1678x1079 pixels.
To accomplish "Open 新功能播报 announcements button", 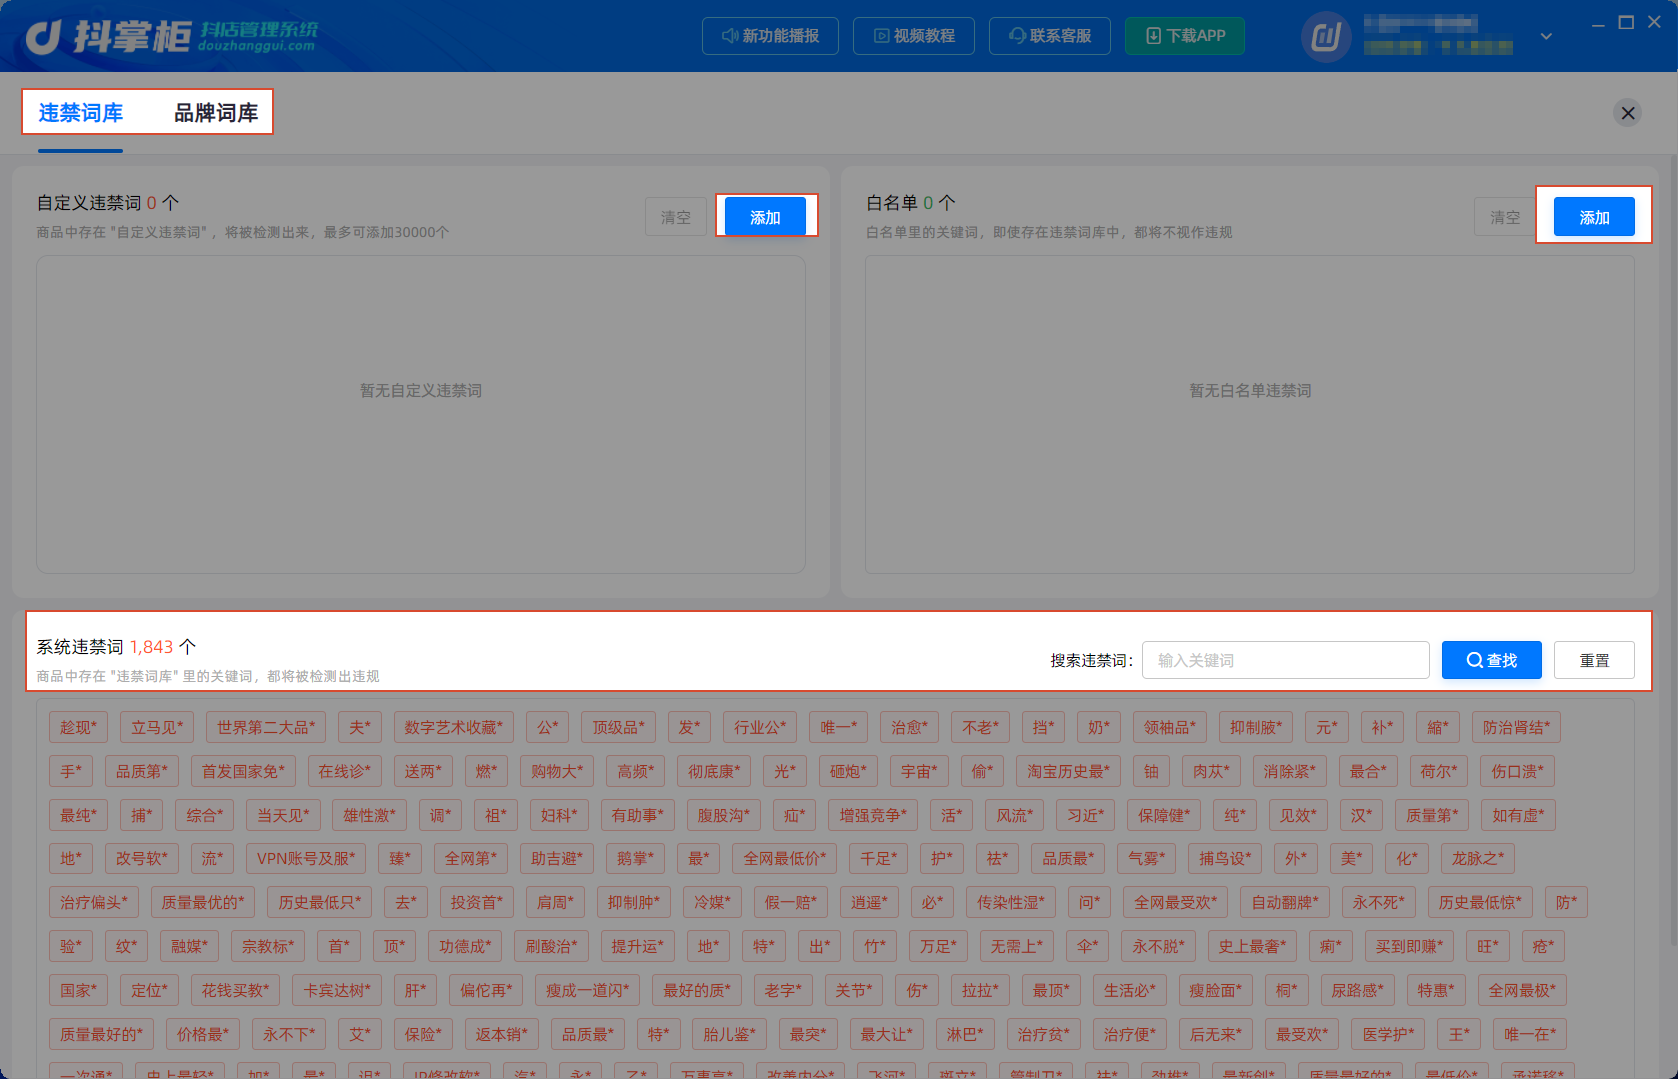I will pyautogui.click(x=770, y=36).
